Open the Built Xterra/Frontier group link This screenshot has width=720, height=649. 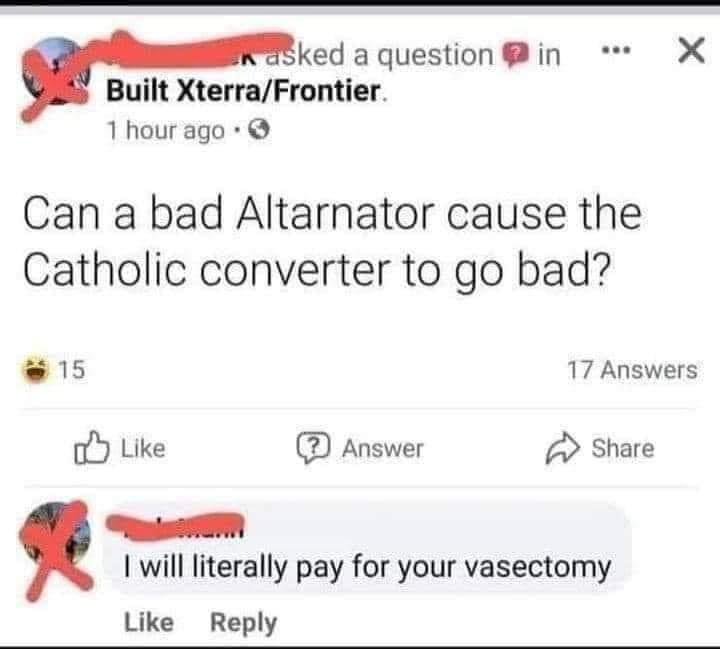[x=243, y=93]
